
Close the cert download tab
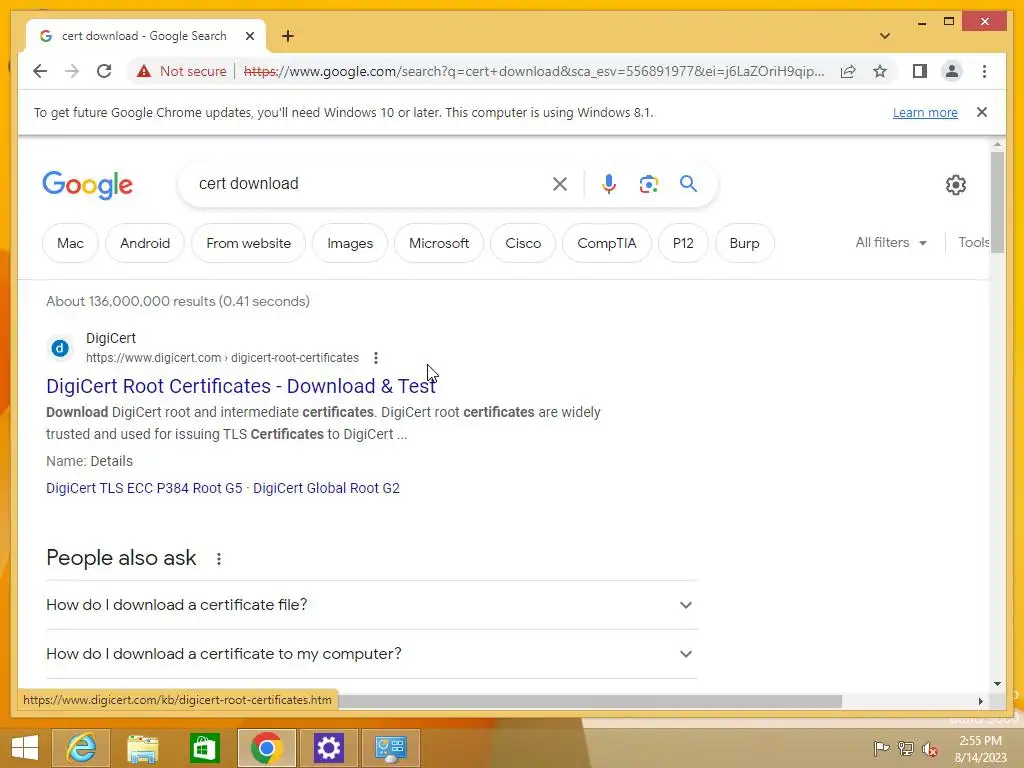pos(249,36)
